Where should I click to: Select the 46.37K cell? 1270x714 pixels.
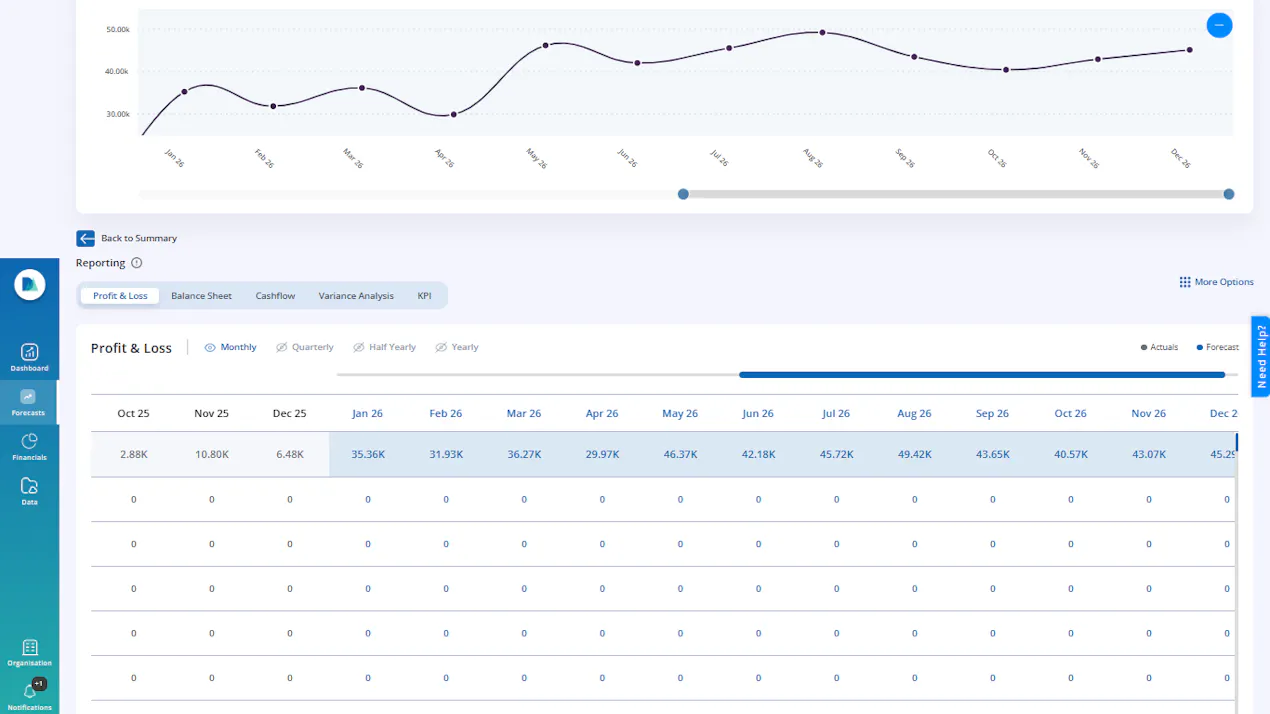click(x=680, y=454)
